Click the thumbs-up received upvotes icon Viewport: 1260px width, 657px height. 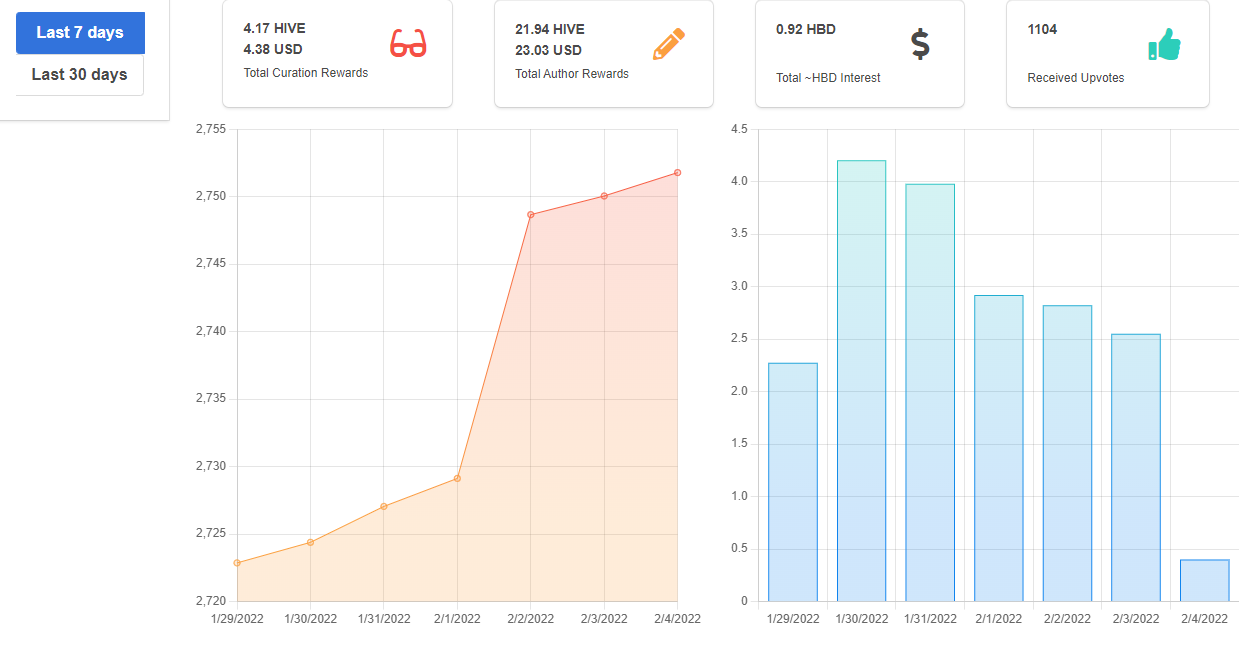1164,44
